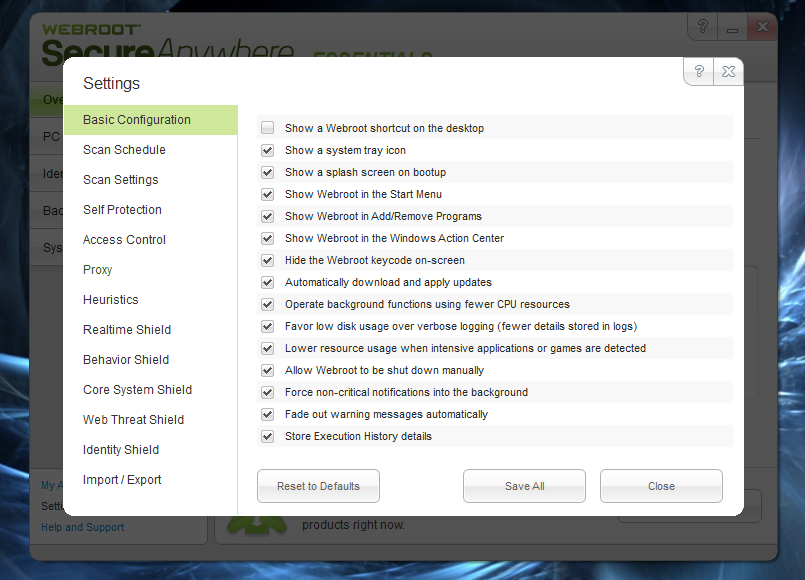Enable Webroot desktop shortcut checkbox

coord(267,128)
